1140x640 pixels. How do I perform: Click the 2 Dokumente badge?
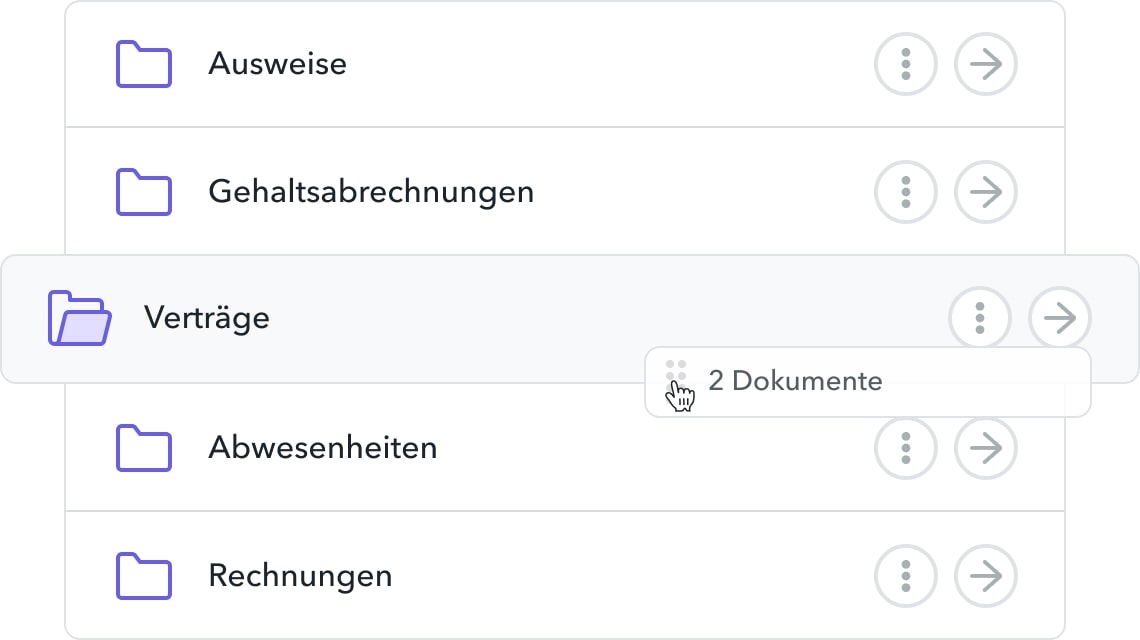[795, 381]
